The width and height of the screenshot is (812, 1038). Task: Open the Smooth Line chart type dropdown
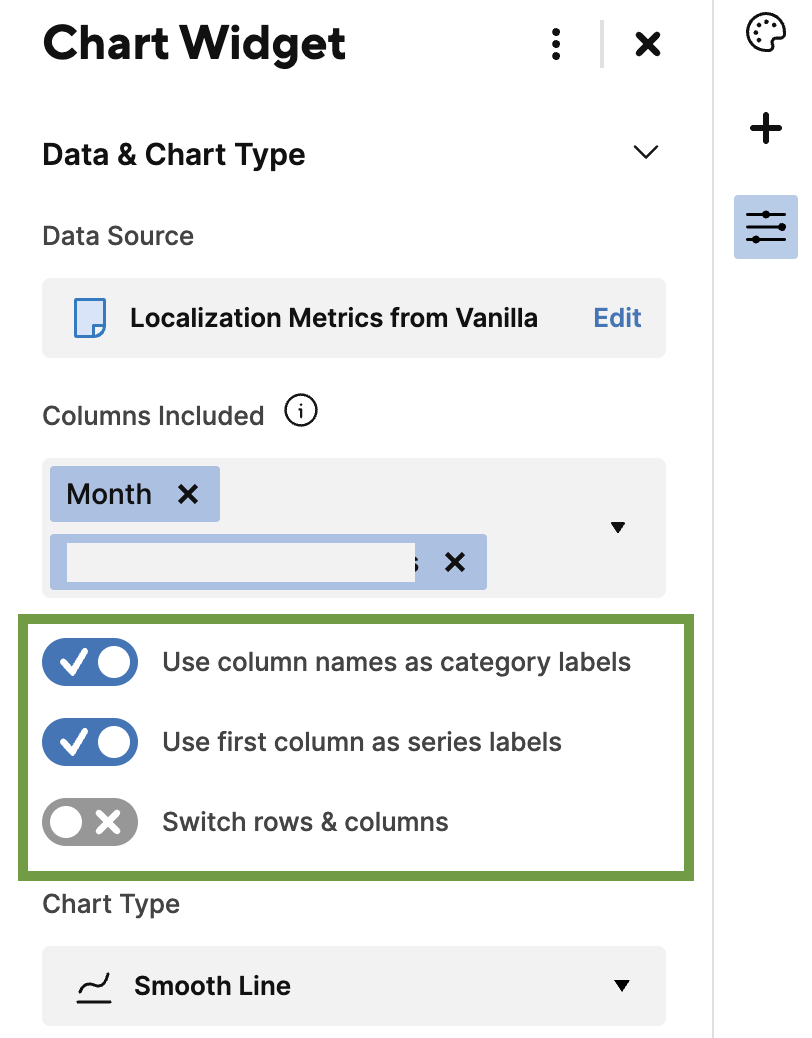point(354,986)
